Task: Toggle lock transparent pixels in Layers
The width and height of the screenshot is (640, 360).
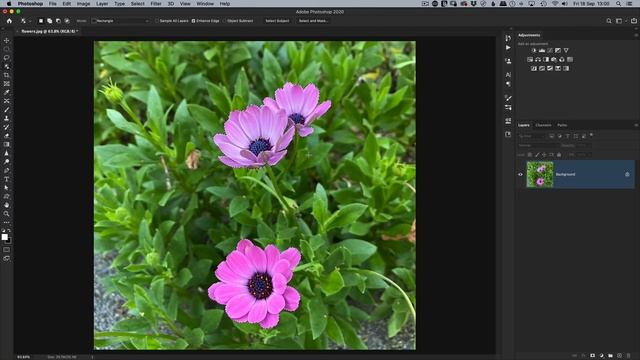Action: [530, 155]
